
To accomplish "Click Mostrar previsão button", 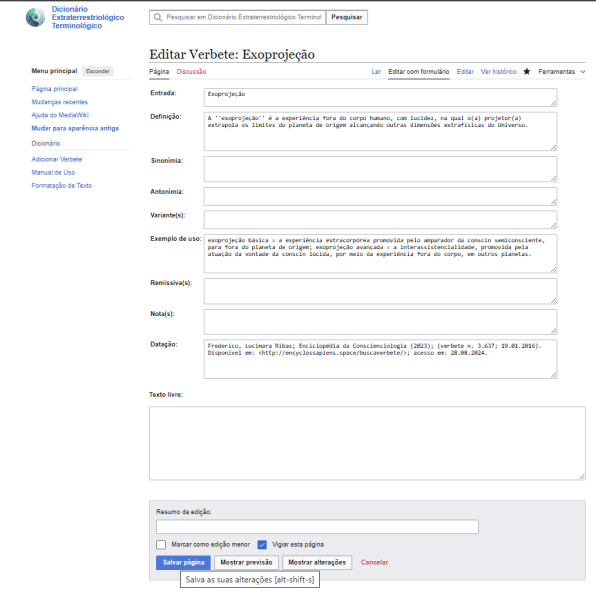I will click(246, 562).
